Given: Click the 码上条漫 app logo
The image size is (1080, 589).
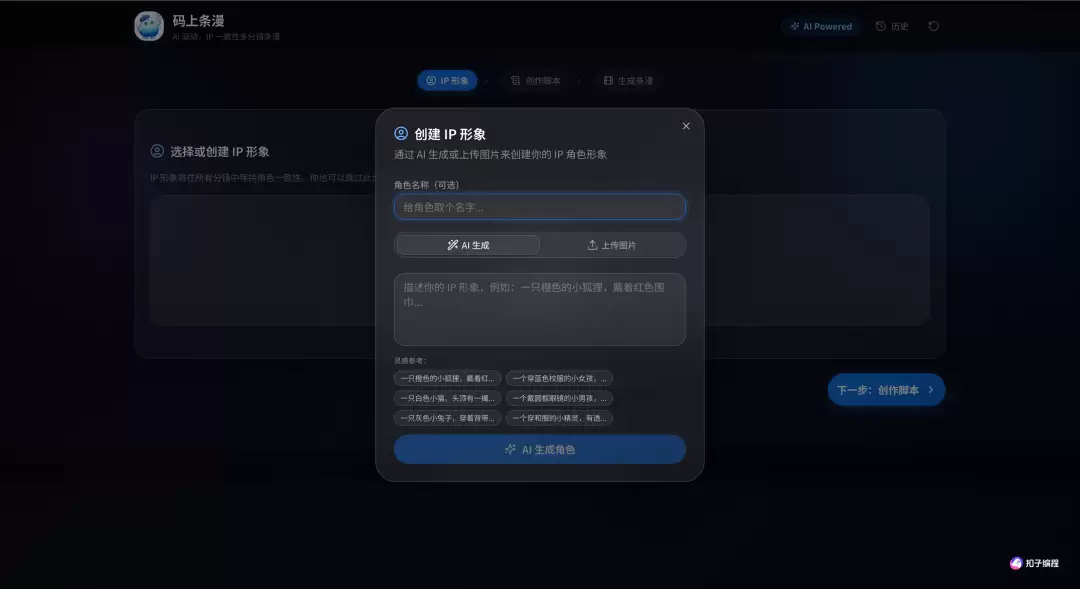Looking at the screenshot, I should 149,26.
